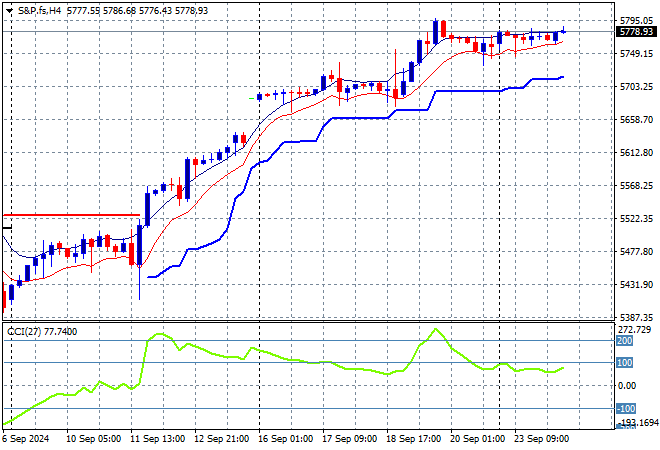Screen dimensions: 660x450
Task: Click the current price tag 5778.93
Action: click(636, 32)
